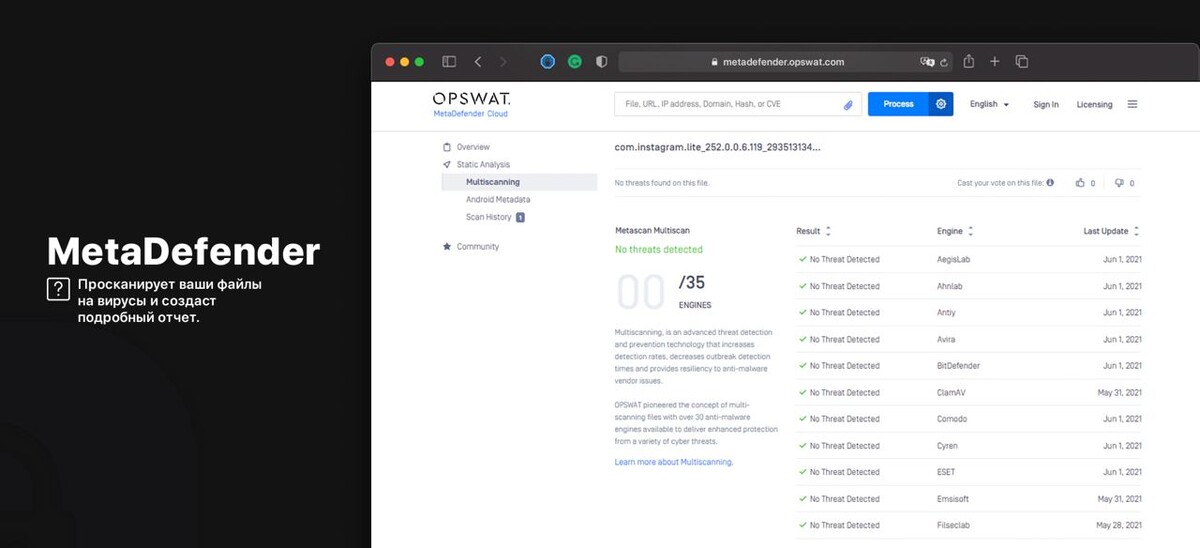Click the Metascan Multiscan heading
Viewport: 1200px width, 548px height.
tap(652, 231)
